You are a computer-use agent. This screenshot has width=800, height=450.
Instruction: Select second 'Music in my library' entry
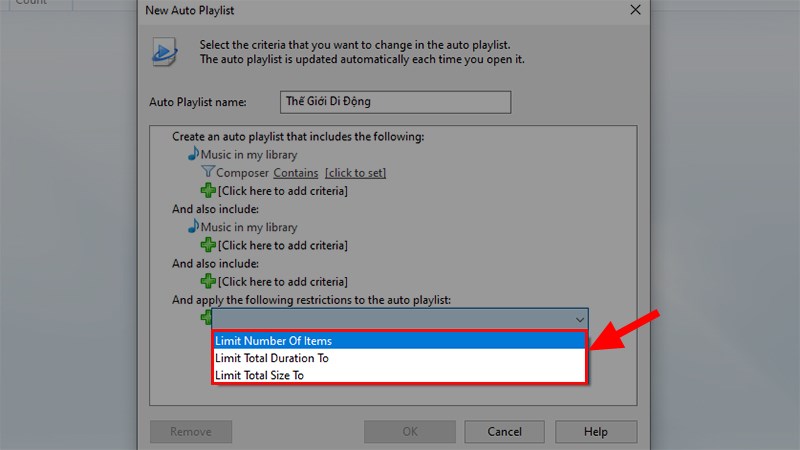tap(248, 227)
